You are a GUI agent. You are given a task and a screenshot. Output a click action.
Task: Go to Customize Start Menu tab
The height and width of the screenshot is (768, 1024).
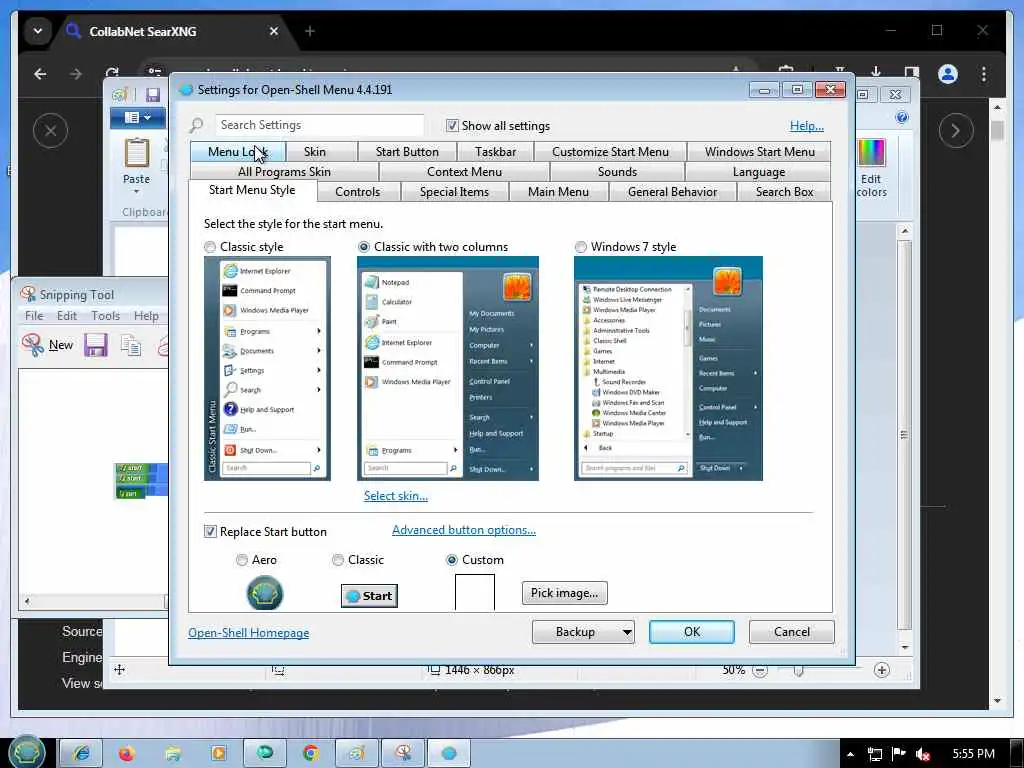(x=610, y=152)
